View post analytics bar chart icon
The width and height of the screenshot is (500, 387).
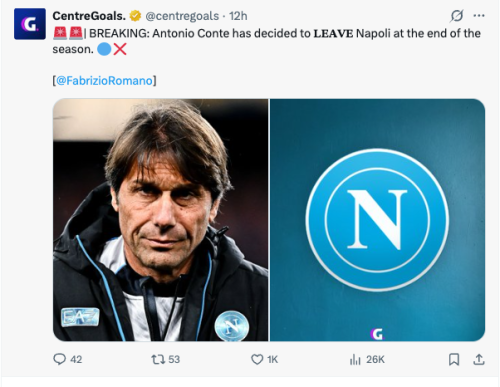coord(355,359)
